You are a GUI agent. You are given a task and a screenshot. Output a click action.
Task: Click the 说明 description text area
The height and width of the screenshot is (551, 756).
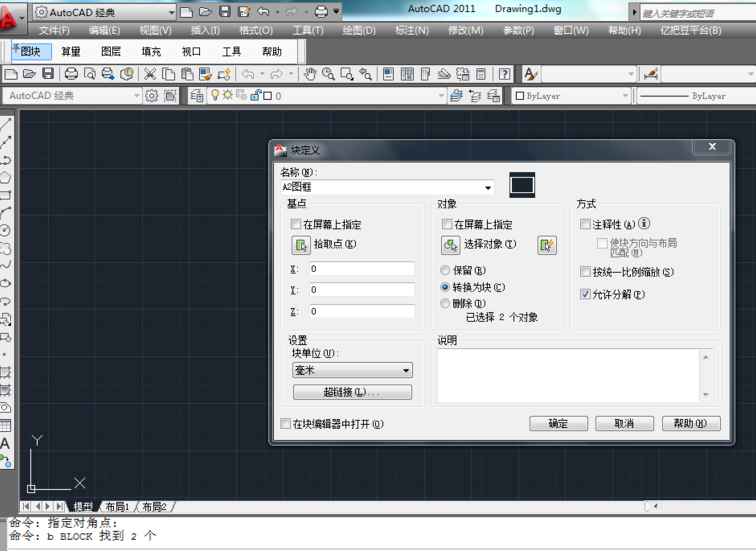[x=569, y=376]
